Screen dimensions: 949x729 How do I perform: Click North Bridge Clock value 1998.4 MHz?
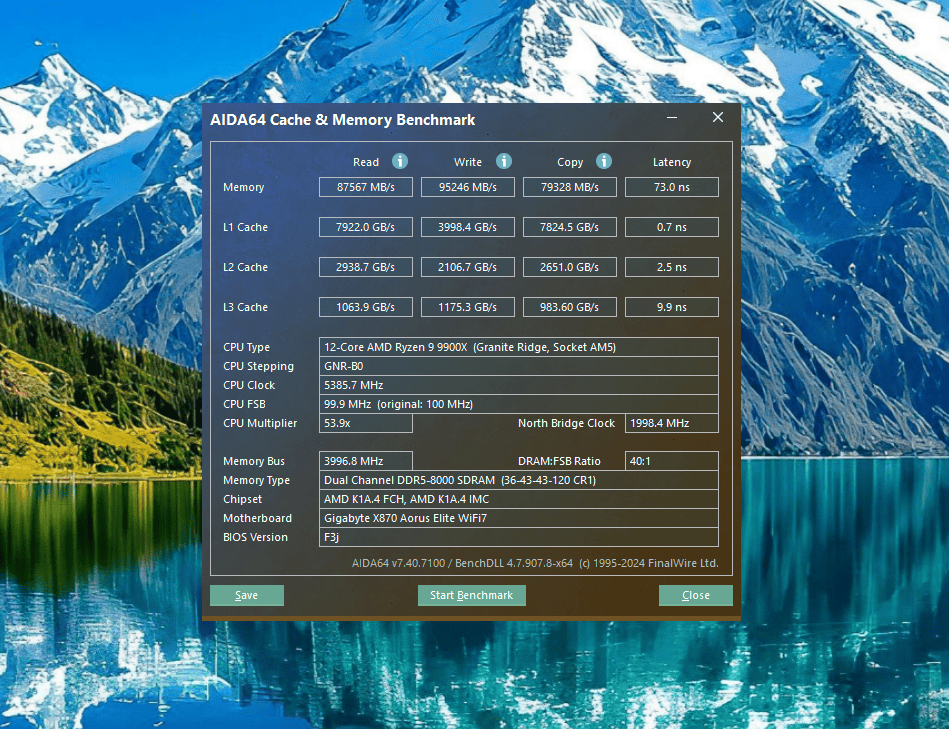point(672,423)
